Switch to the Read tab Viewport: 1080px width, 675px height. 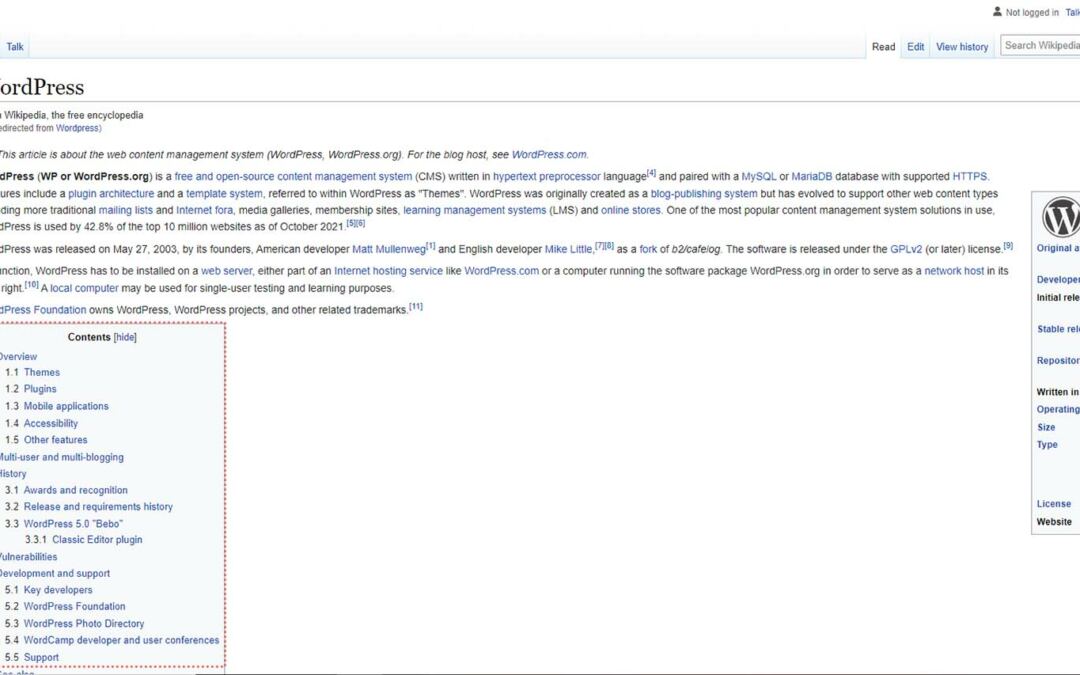[883, 47]
